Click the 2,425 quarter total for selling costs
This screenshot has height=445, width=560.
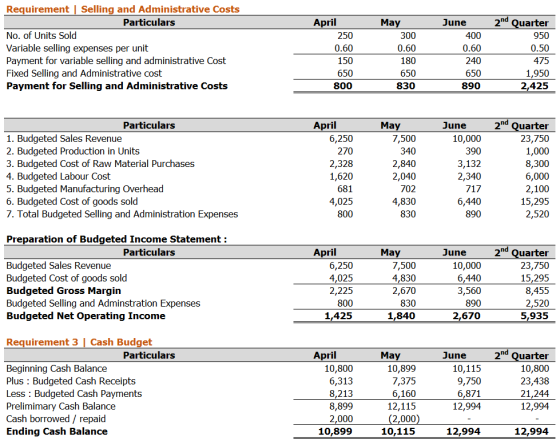[x=534, y=86]
